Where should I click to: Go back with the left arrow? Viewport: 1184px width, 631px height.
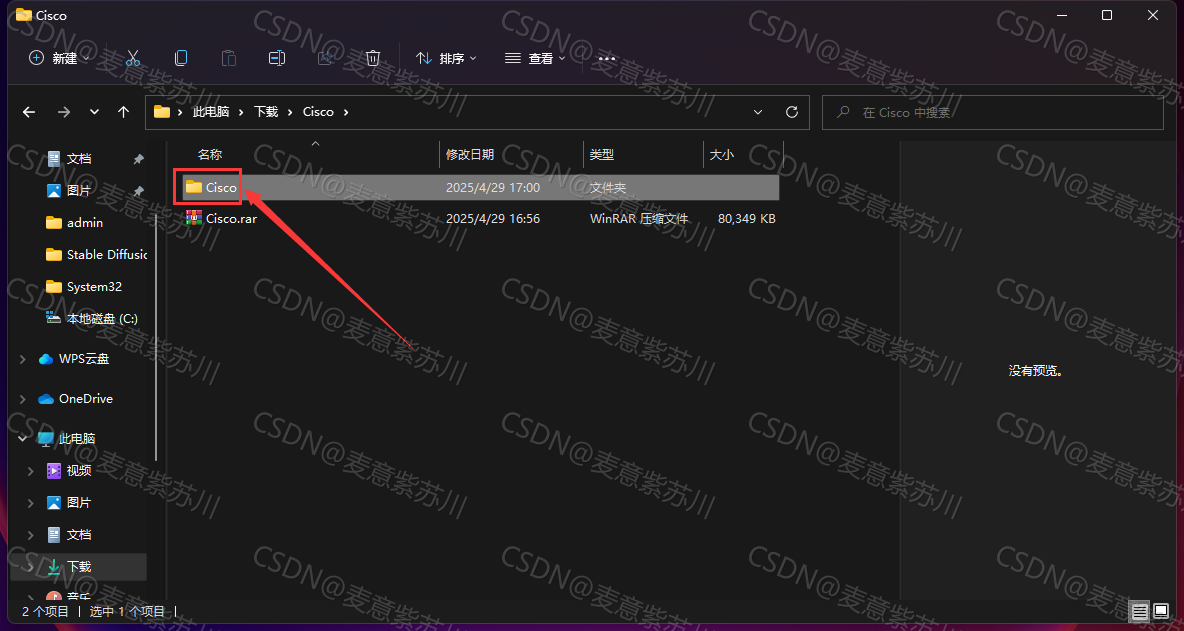[x=29, y=112]
